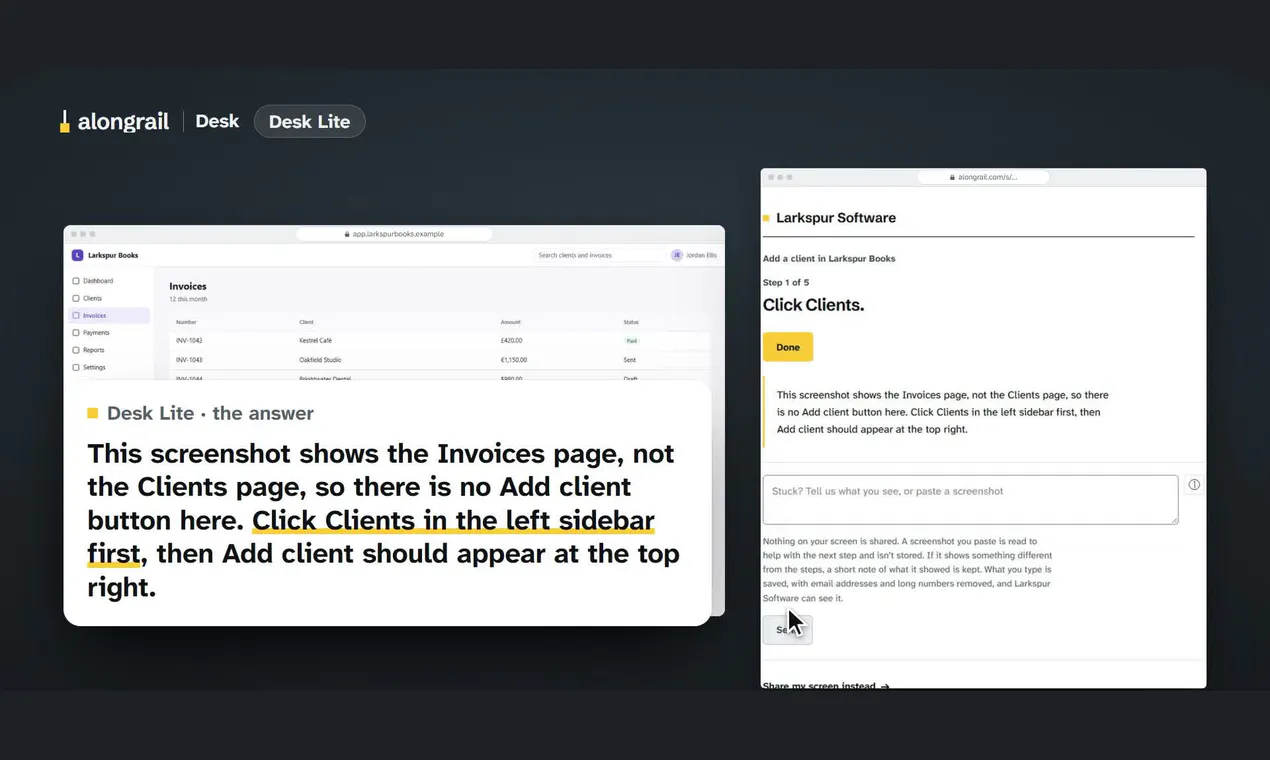Click the app.larkspurbooks.example address bar
The image size is (1270, 760).
pyautogui.click(x=394, y=234)
